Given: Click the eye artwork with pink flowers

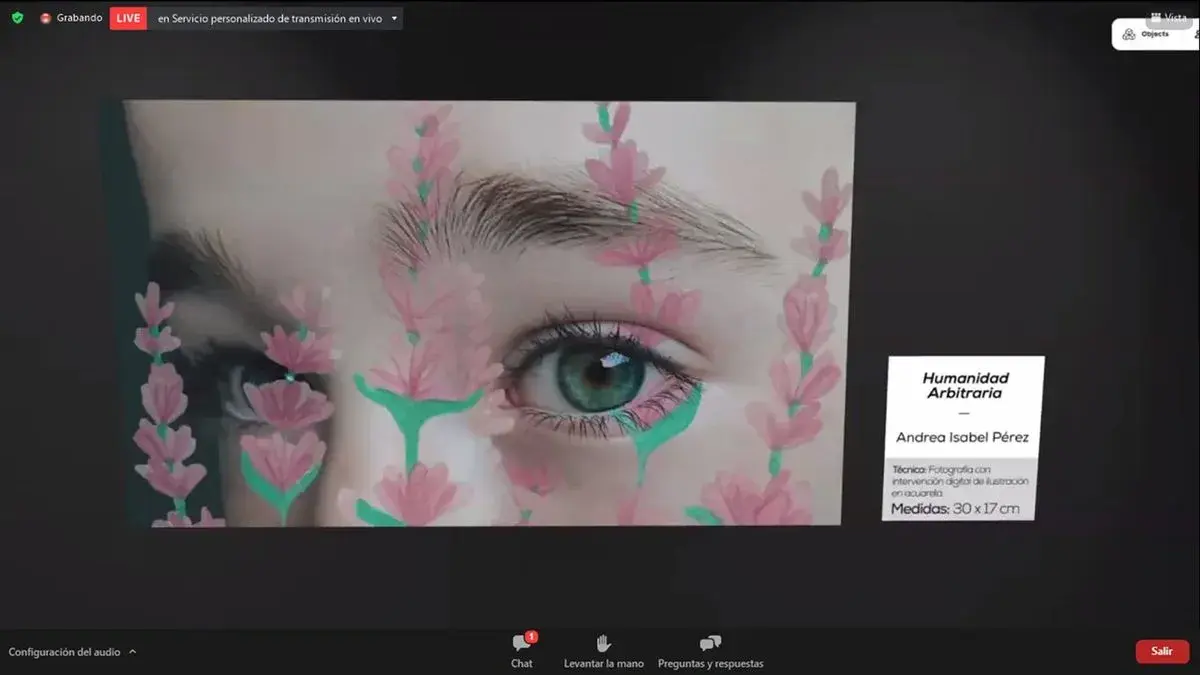Looking at the screenshot, I should (x=488, y=312).
